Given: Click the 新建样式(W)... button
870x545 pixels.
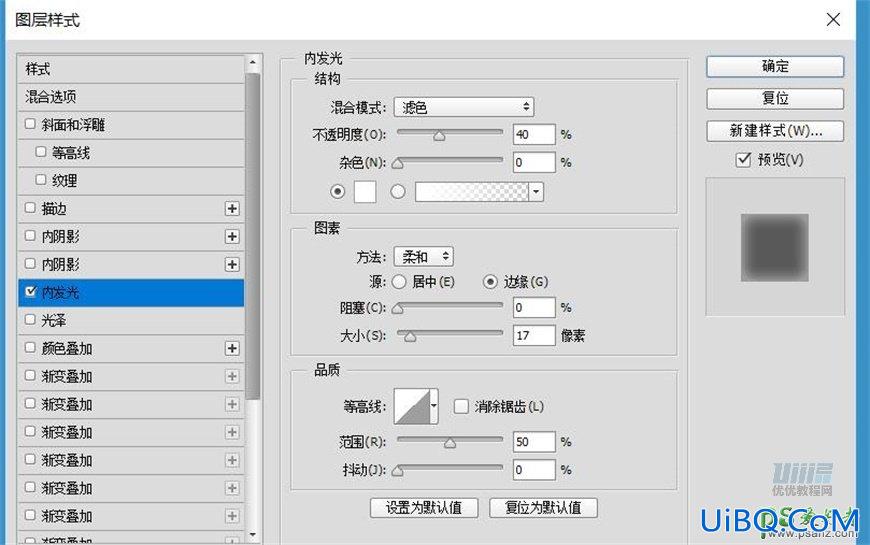Looking at the screenshot, I should pos(775,131).
